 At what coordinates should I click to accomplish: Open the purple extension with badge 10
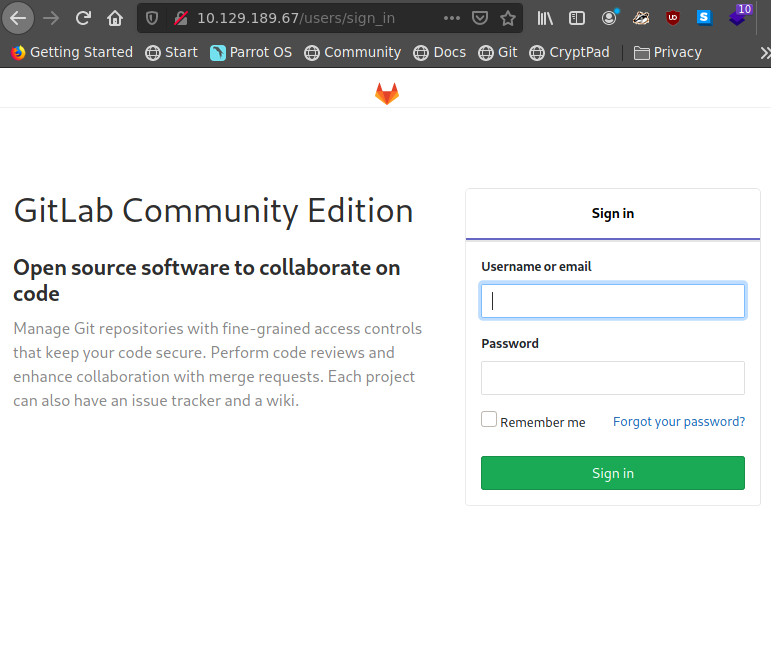pyautogui.click(x=739, y=16)
